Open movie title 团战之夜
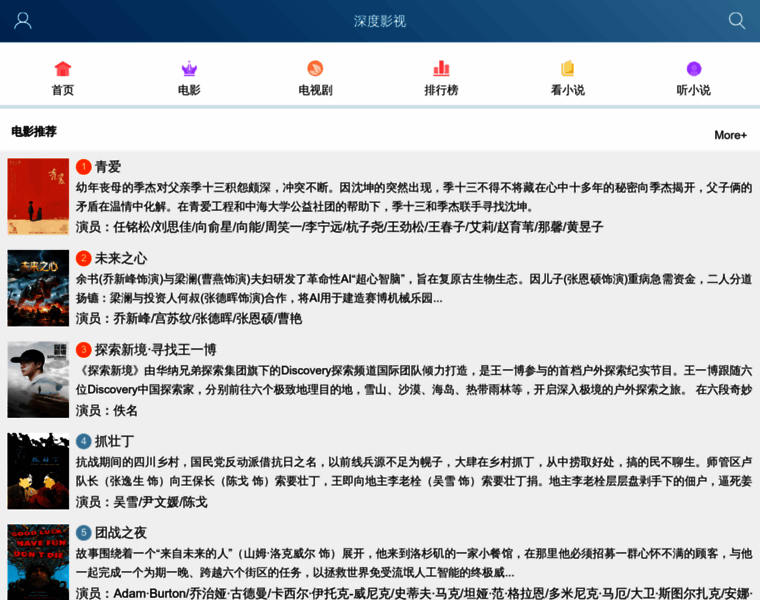Viewport: 760px width, 600px height. point(121,533)
